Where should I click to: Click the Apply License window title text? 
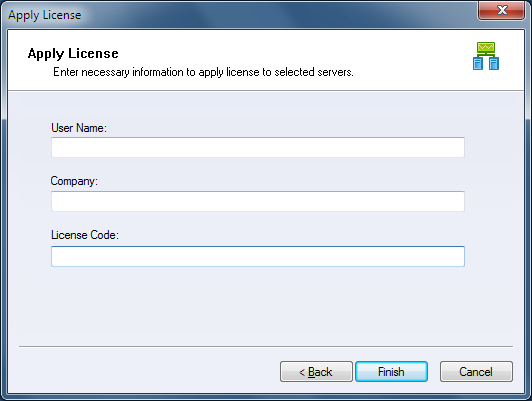pos(44,15)
